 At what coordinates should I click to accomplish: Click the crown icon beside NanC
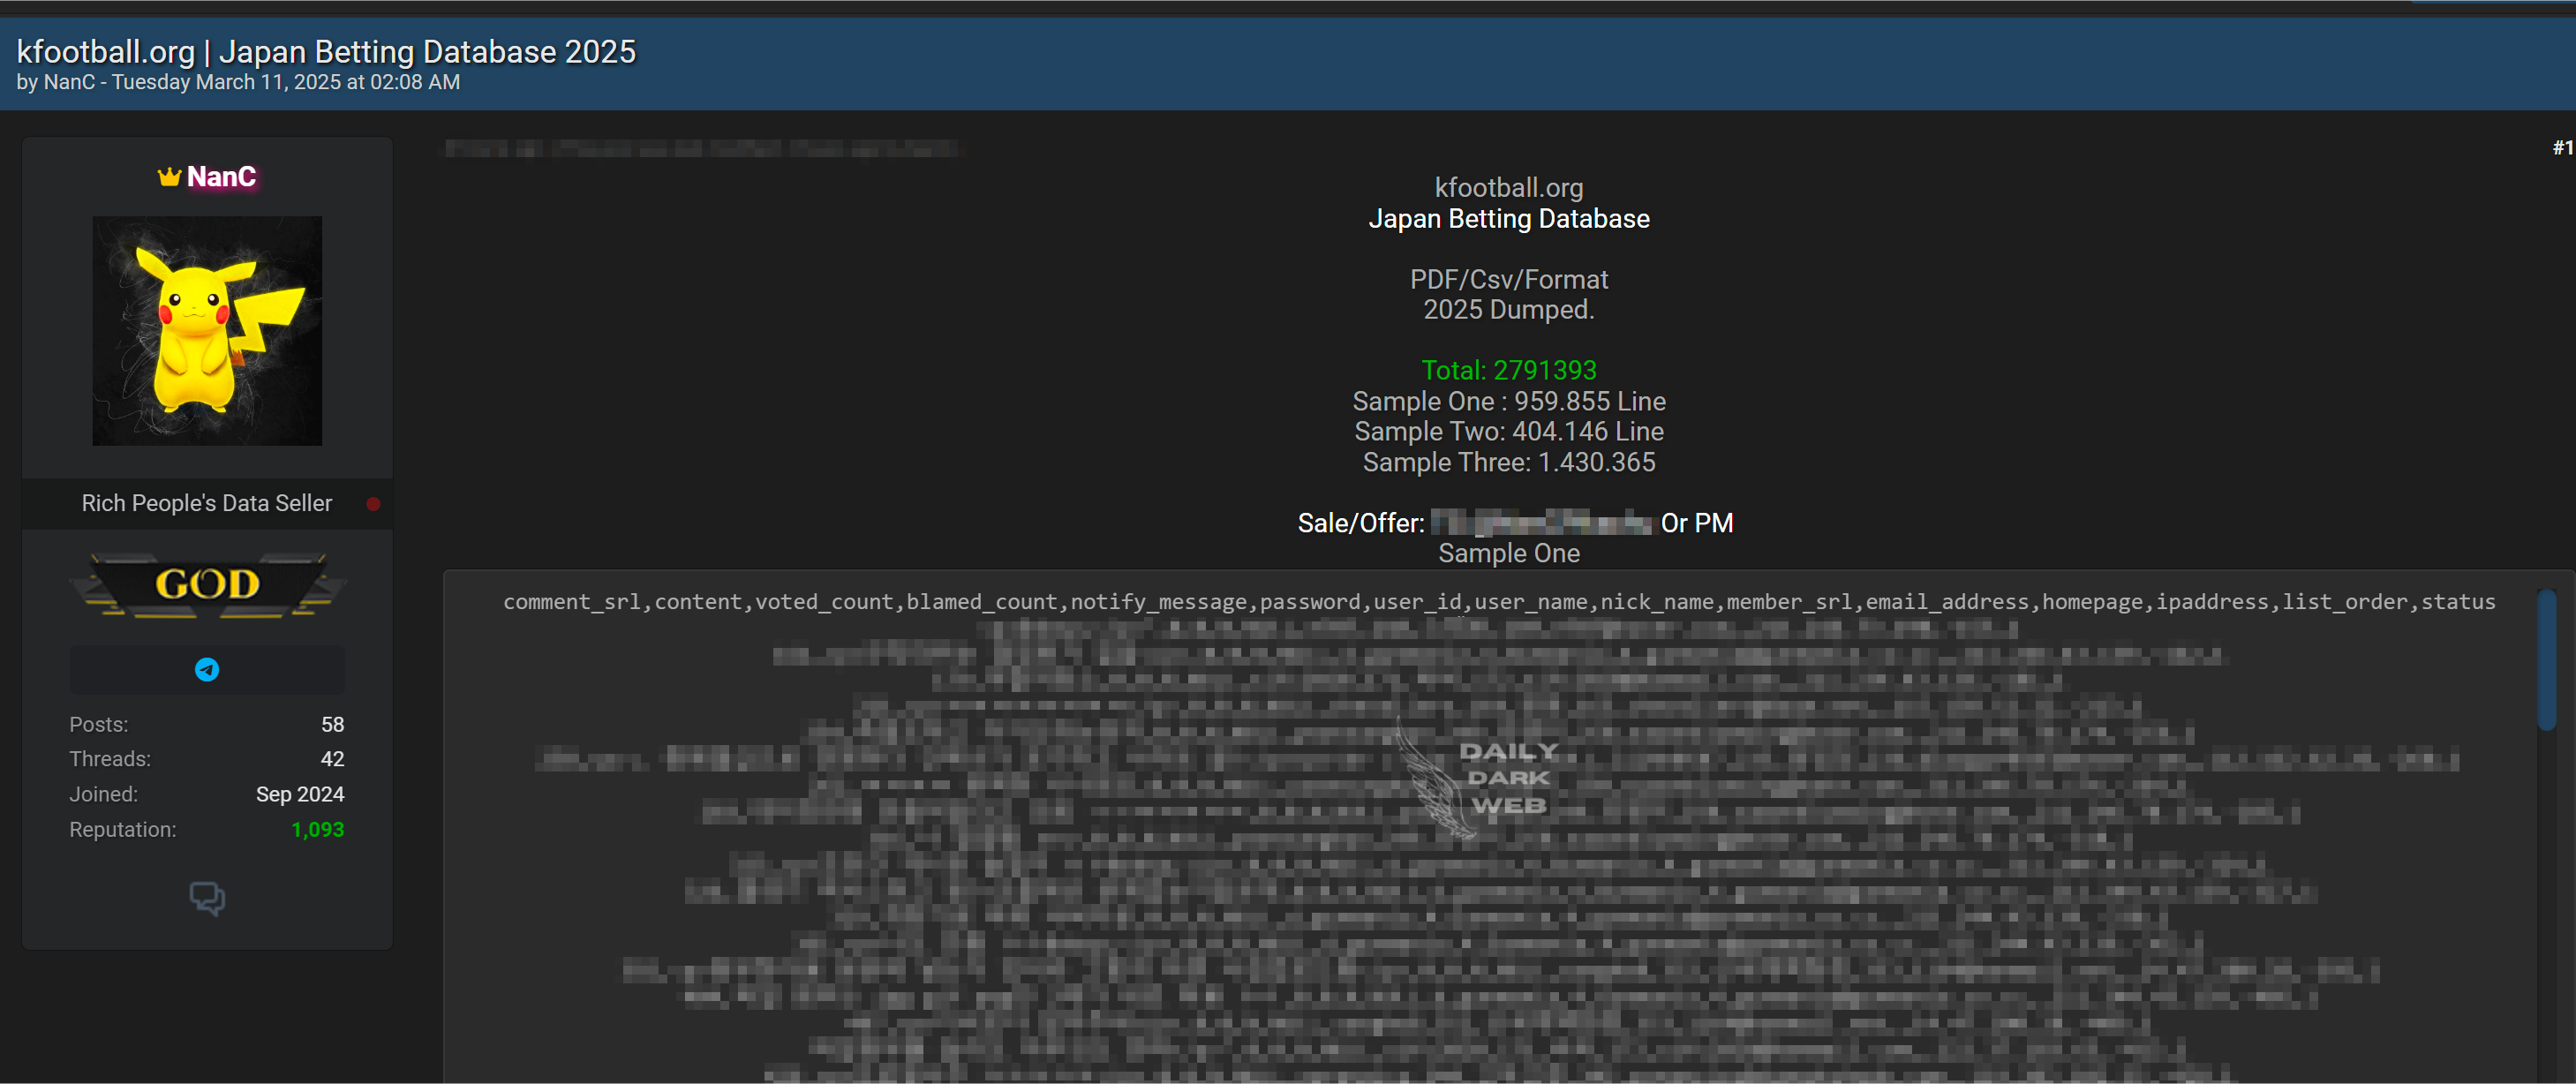tap(169, 177)
